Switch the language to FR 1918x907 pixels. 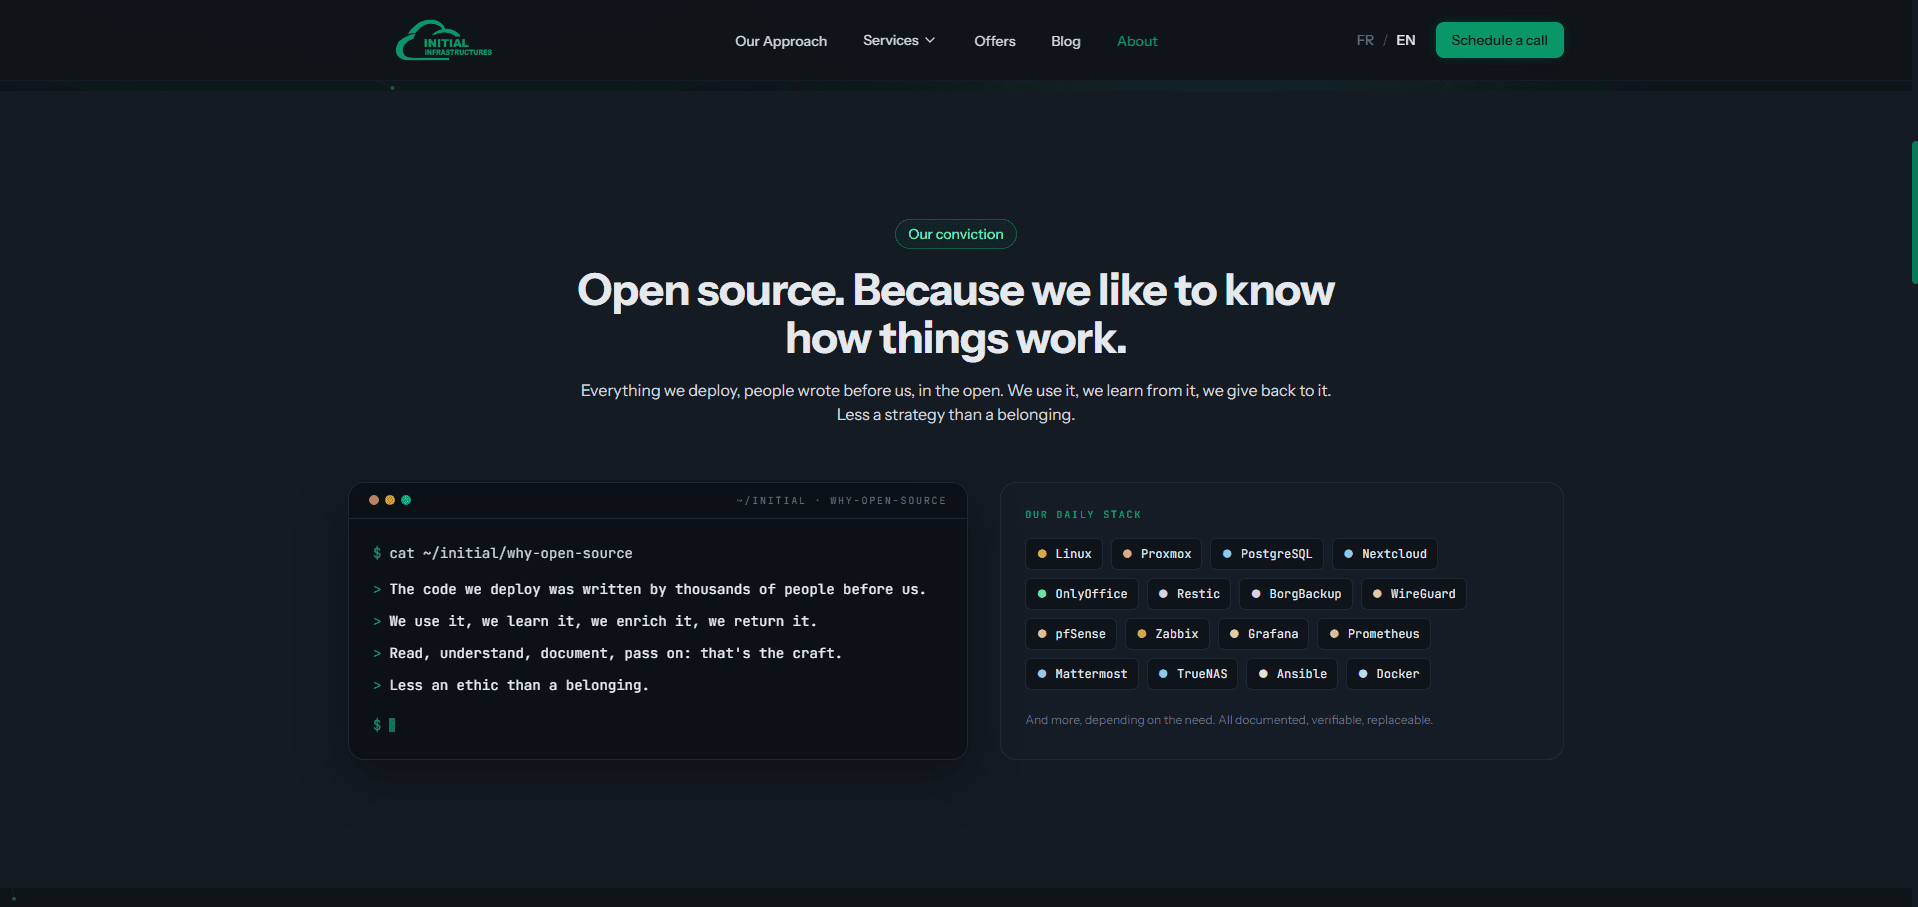tap(1365, 40)
